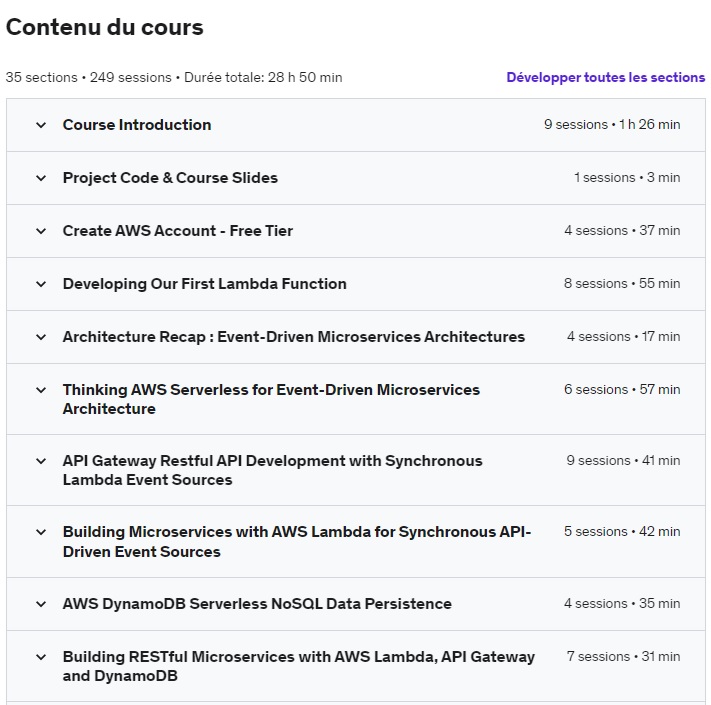Image resolution: width=711 pixels, height=705 pixels.
Task: Click 'Développer toutes les sections' link
Action: click(x=605, y=77)
